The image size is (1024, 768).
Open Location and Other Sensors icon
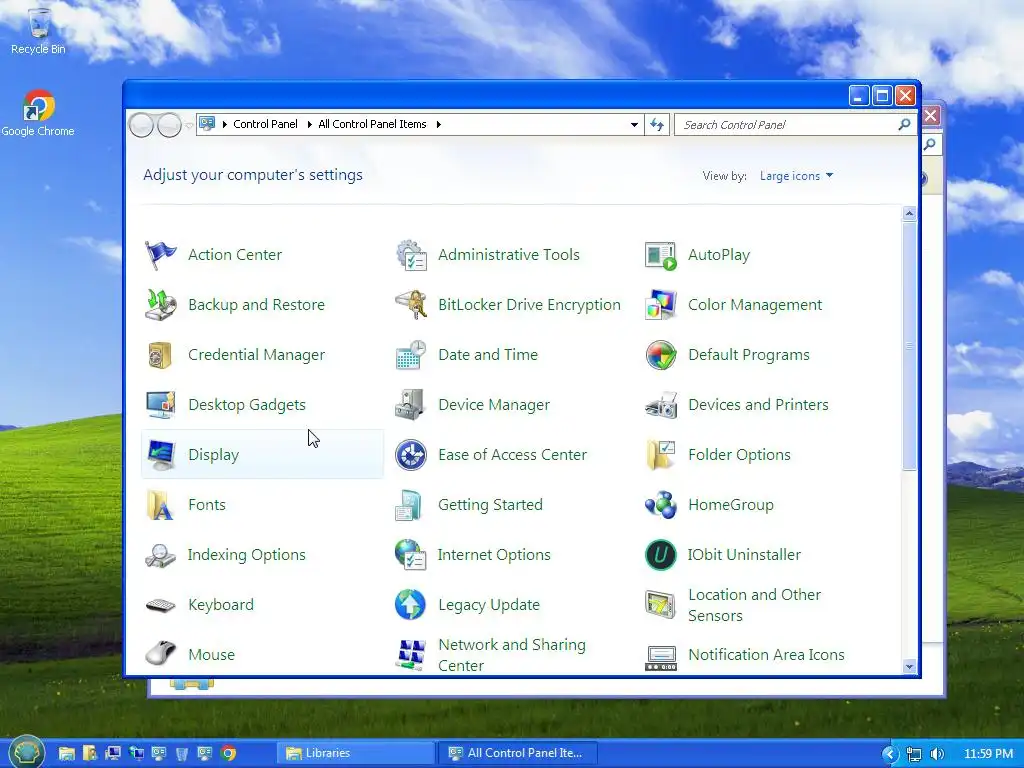[x=661, y=605]
